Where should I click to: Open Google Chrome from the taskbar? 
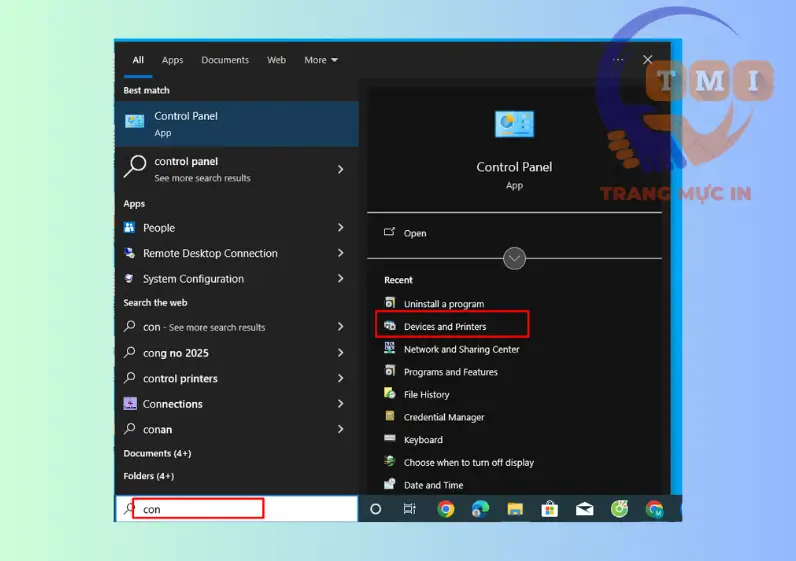pyautogui.click(x=446, y=509)
